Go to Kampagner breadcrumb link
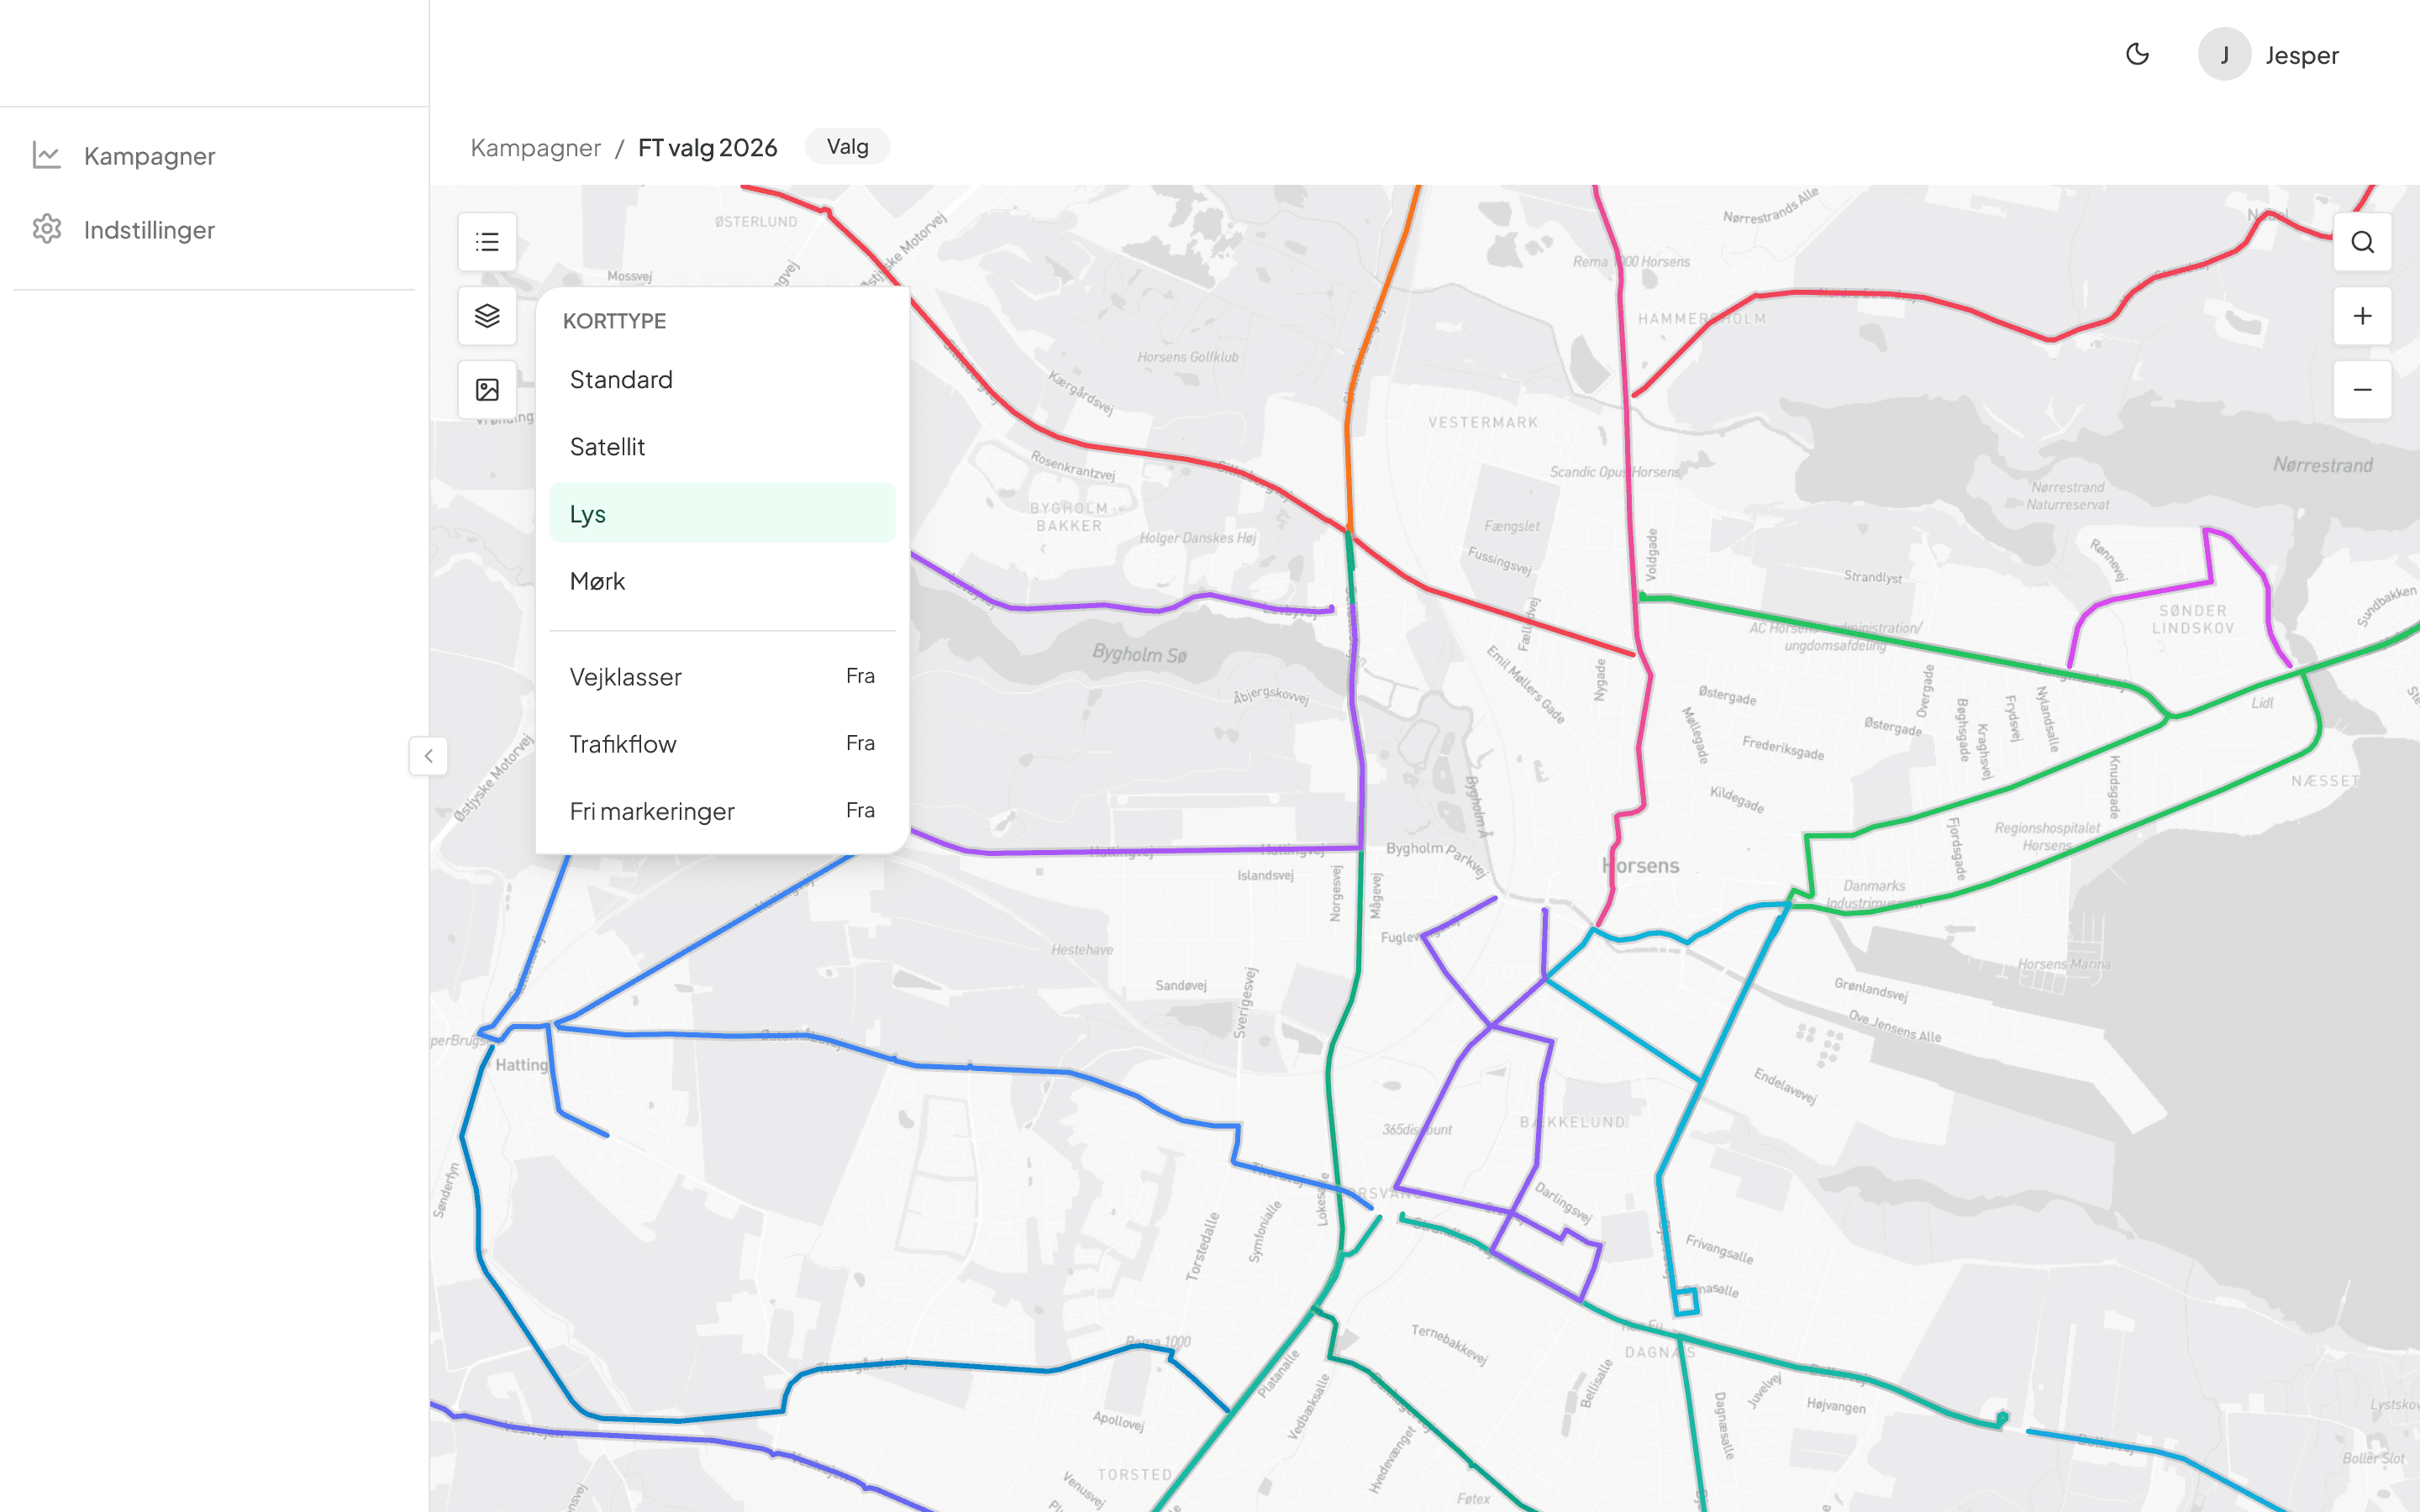 (x=535, y=148)
